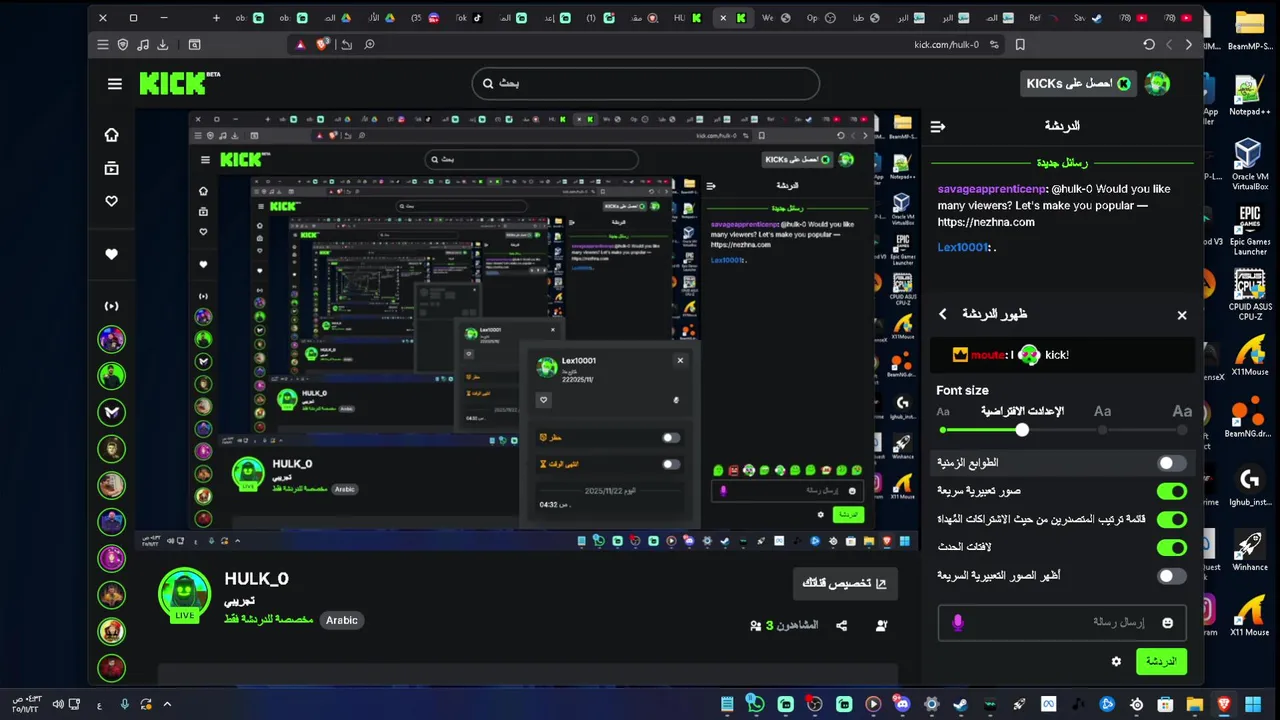Click تخصيص قناتك customize channel button
The image size is (1280, 720).
(845, 583)
